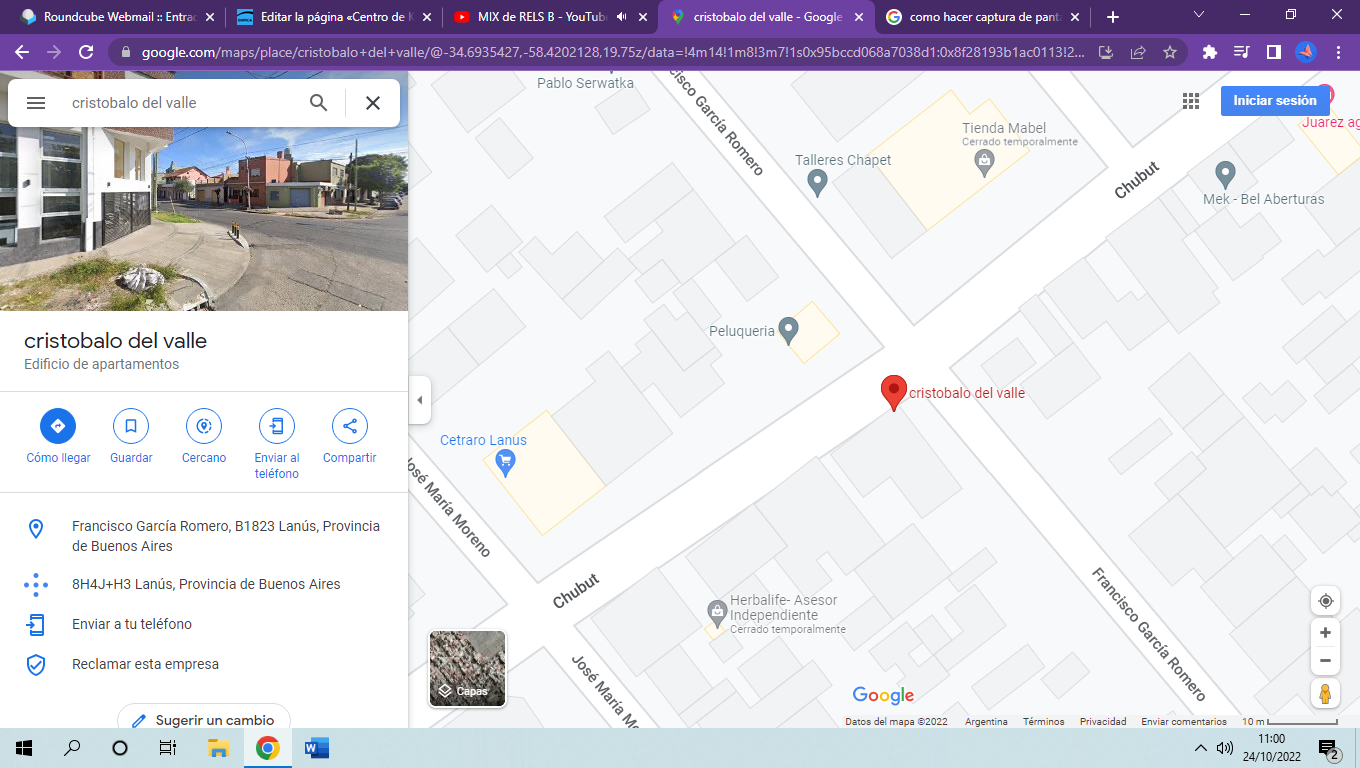Viewport: 1360px width, 768px height.
Task: Open Word from the taskbar
Action: 316,748
